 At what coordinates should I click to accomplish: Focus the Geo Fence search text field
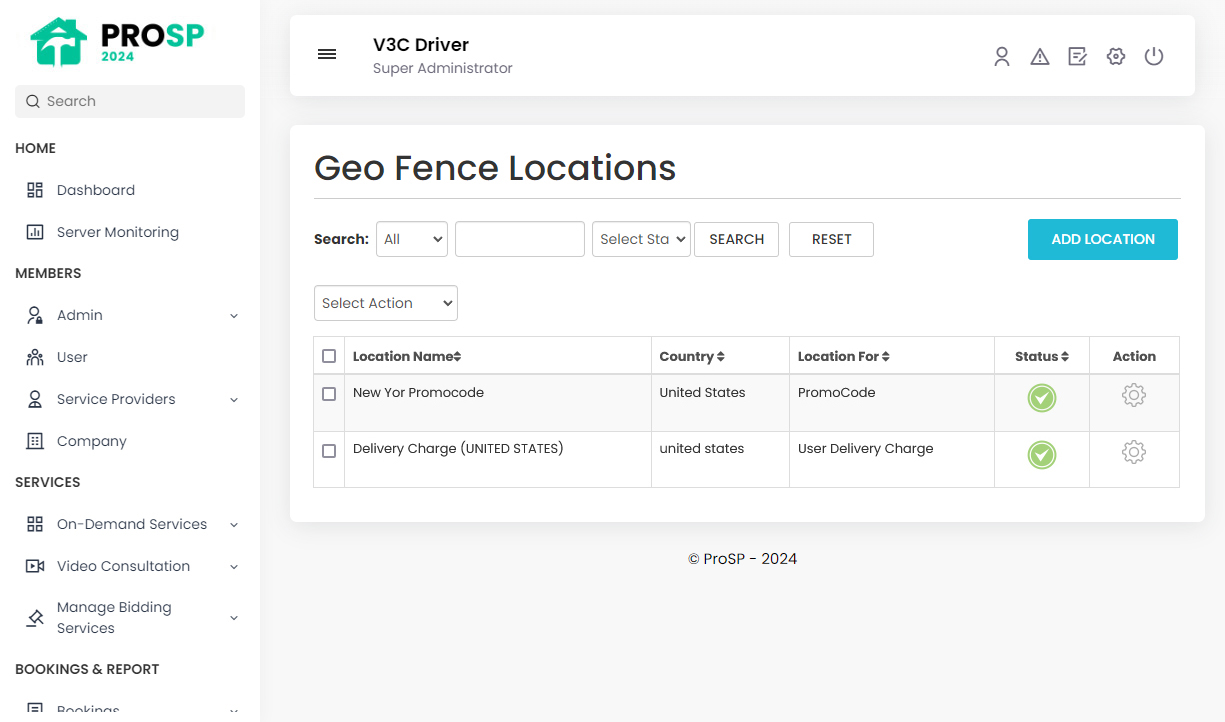[x=520, y=239]
